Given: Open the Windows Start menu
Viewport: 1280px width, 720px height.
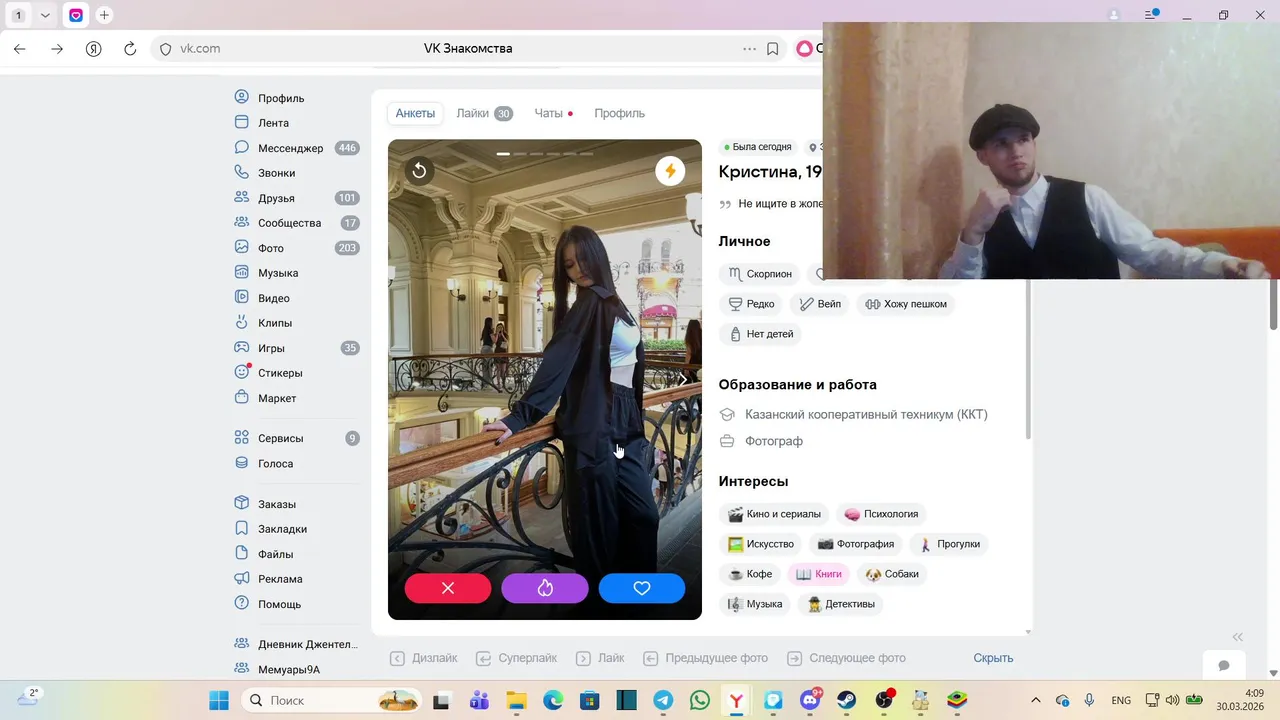Looking at the screenshot, I should pos(218,700).
